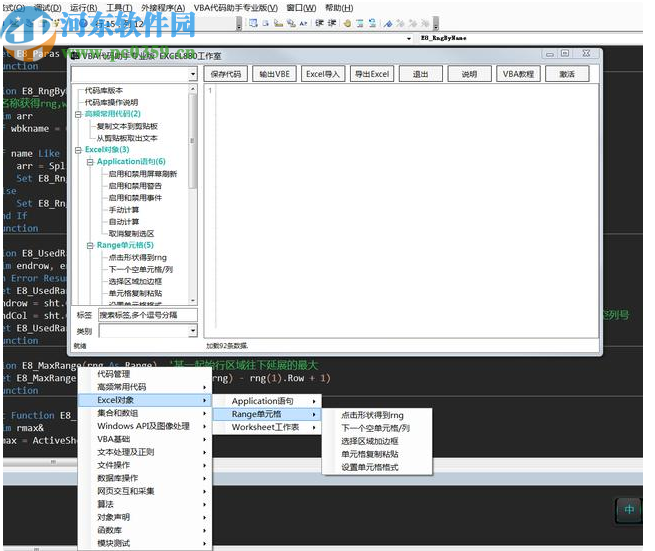Click the Next Bookmark toolbar icon
The image size is (655, 551).
(x=401, y=23)
